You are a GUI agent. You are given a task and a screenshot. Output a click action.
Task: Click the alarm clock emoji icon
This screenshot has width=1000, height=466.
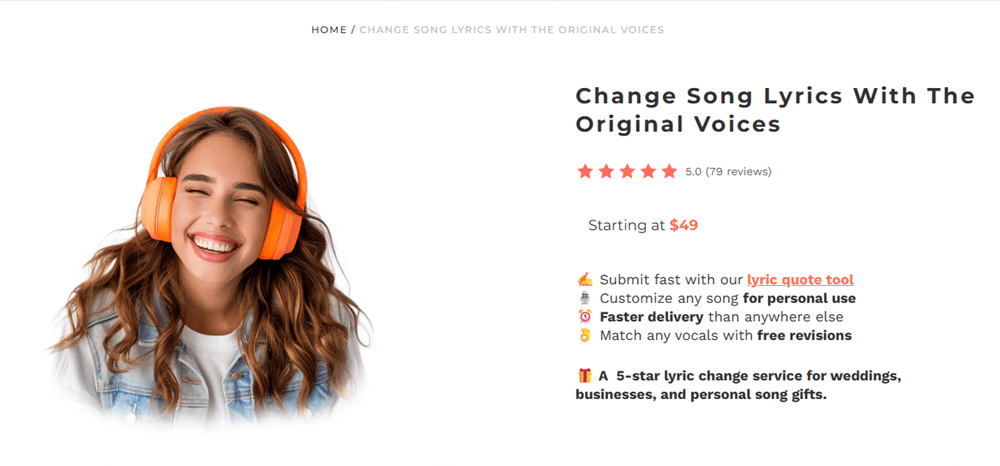pyautogui.click(x=585, y=317)
